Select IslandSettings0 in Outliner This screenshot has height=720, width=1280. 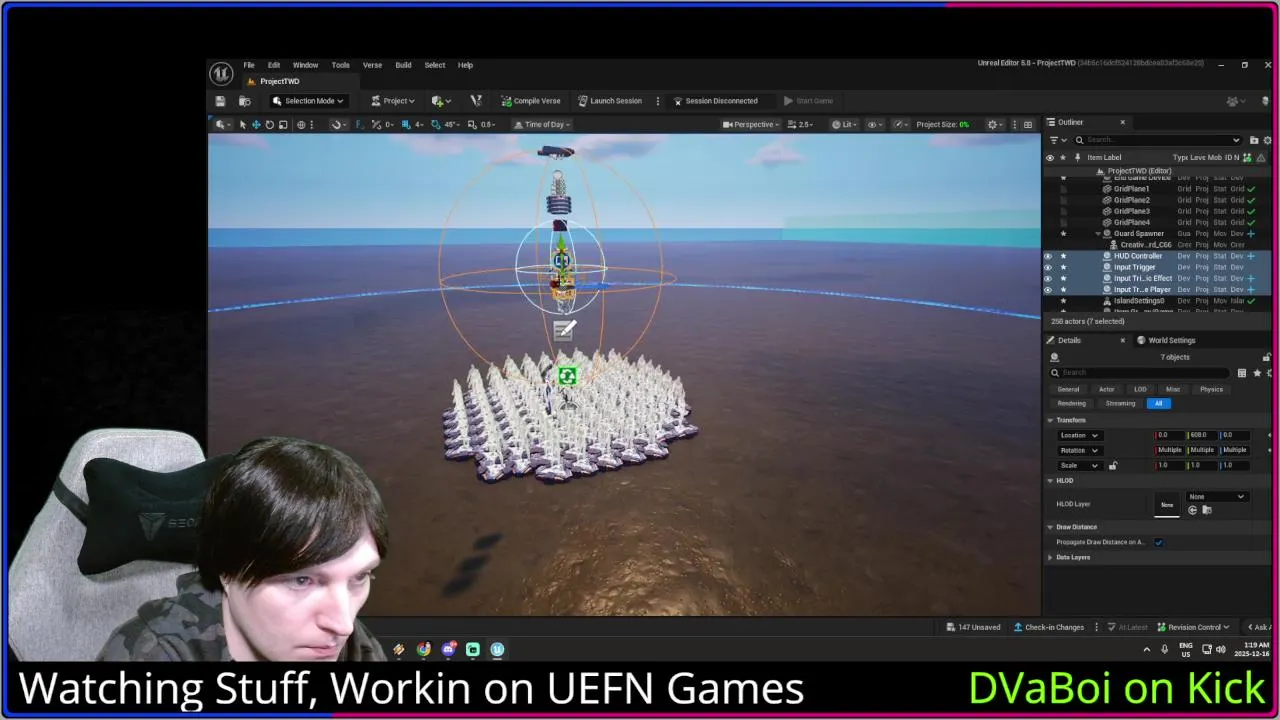tap(1139, 301)
